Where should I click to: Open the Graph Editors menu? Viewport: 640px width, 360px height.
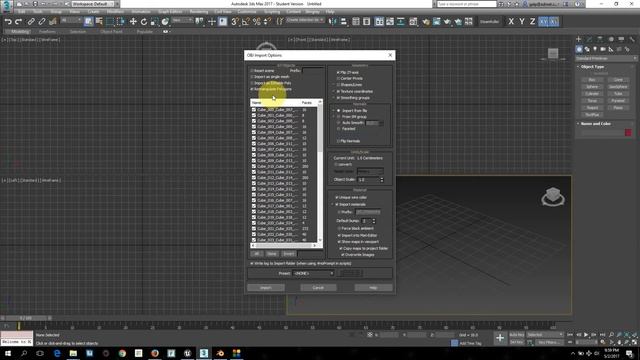170,12
